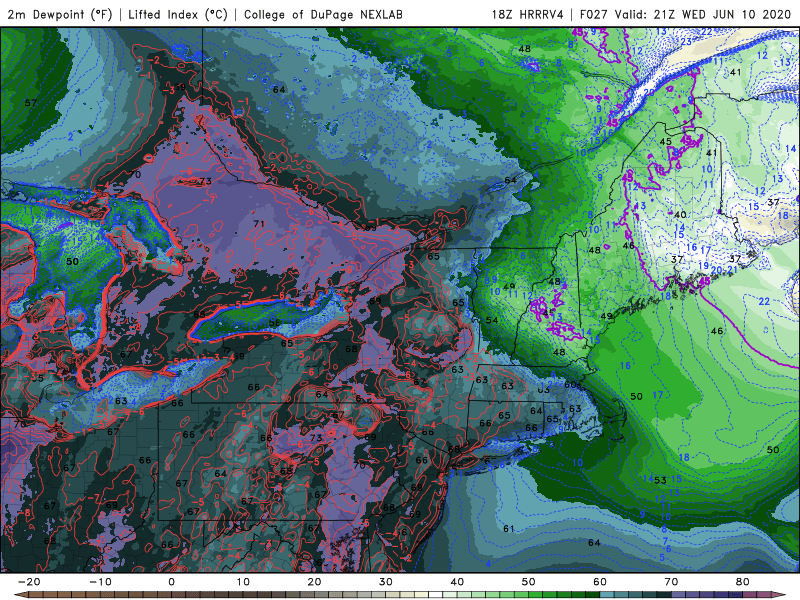Click the -20 label on the color scale
The image size is (800, 600).
click(x=29, y=582)
